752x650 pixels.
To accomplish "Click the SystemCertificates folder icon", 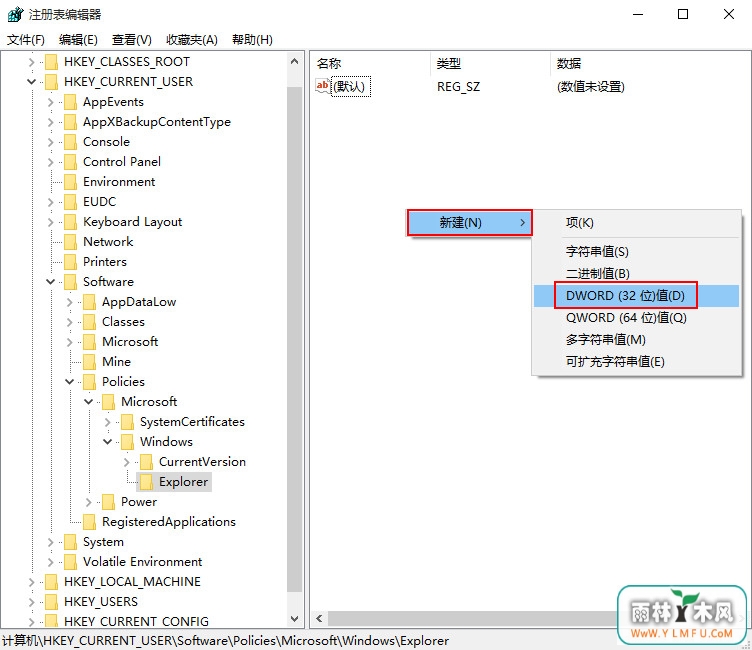I will (x=128, y=422).
